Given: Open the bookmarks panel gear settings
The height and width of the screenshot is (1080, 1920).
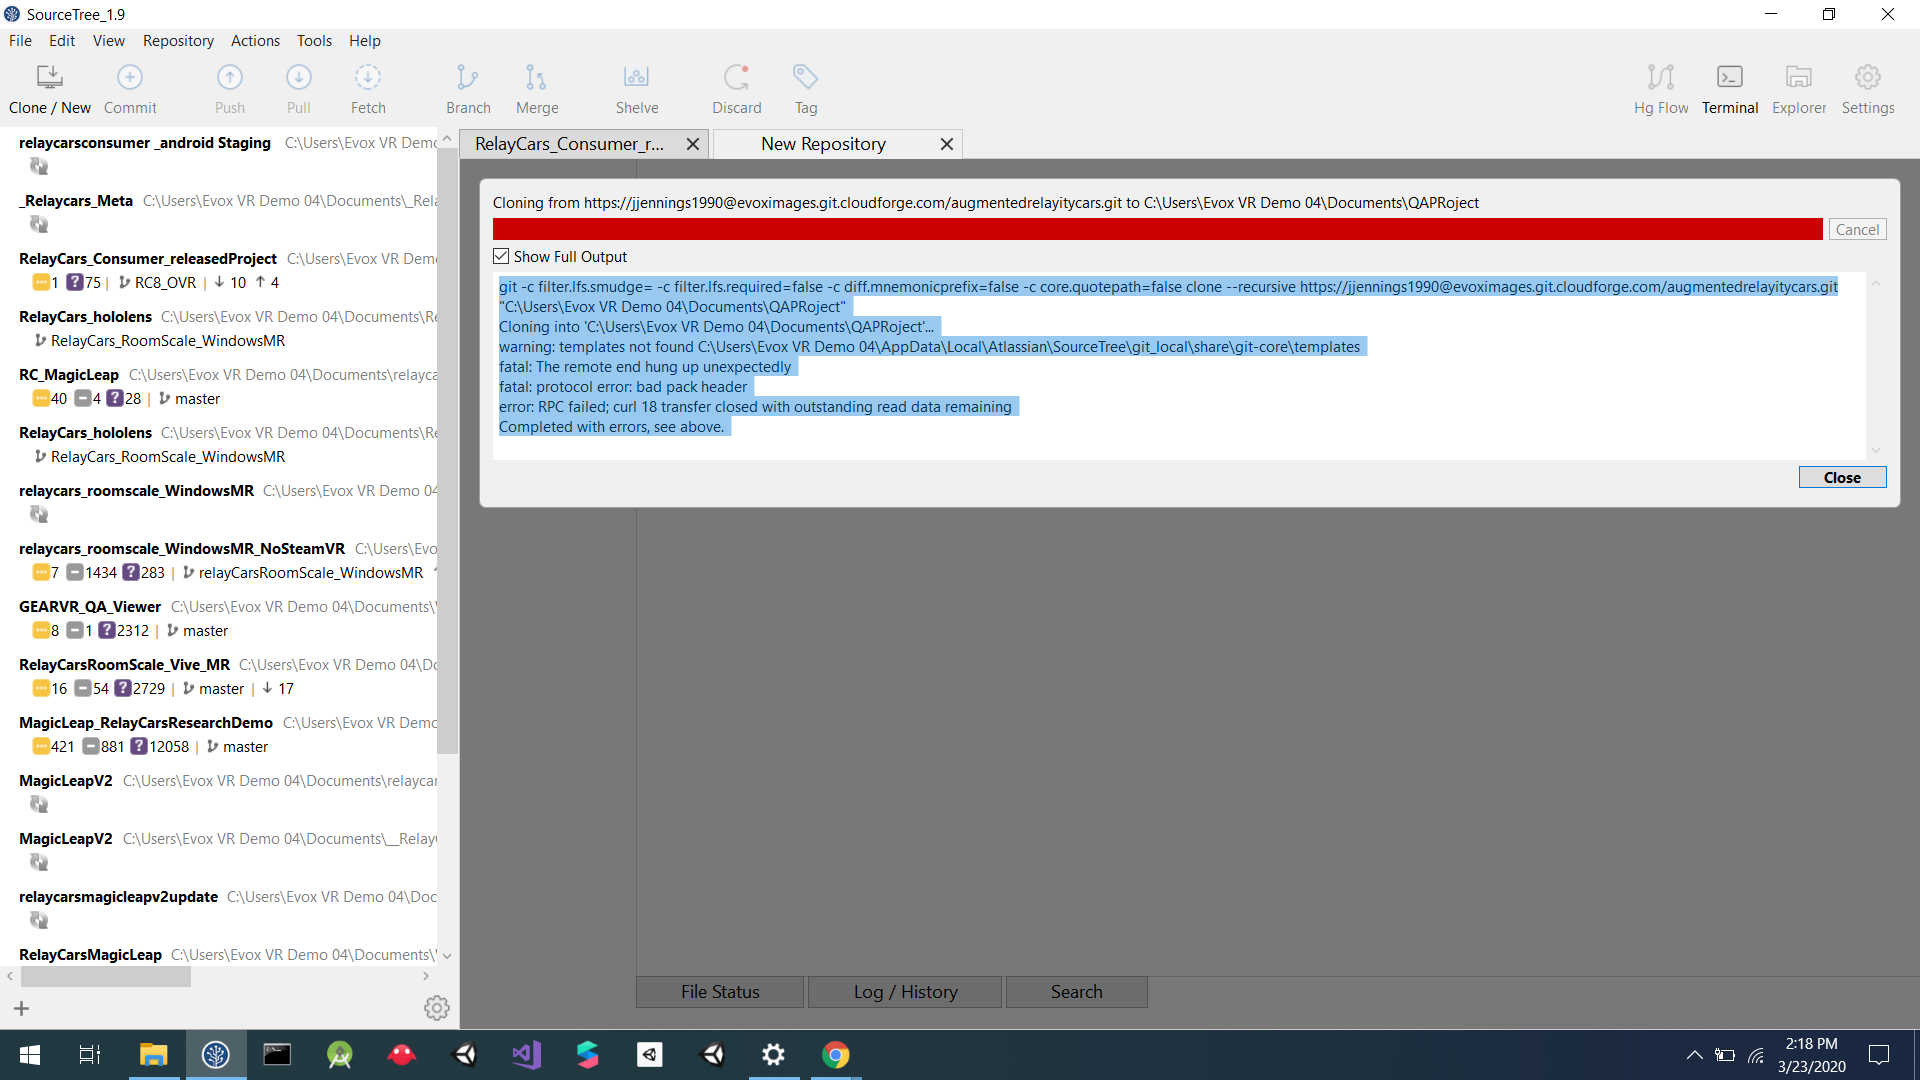Looking at the screenshot, I should tap(437, 1008).
